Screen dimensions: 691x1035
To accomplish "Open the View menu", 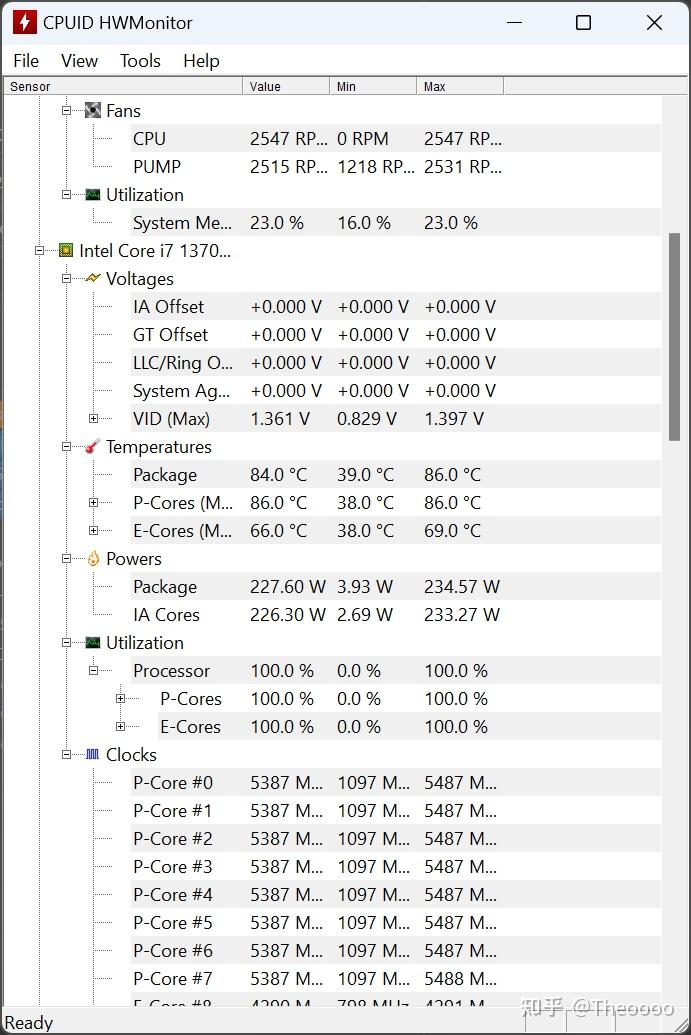I will (79, 61).
